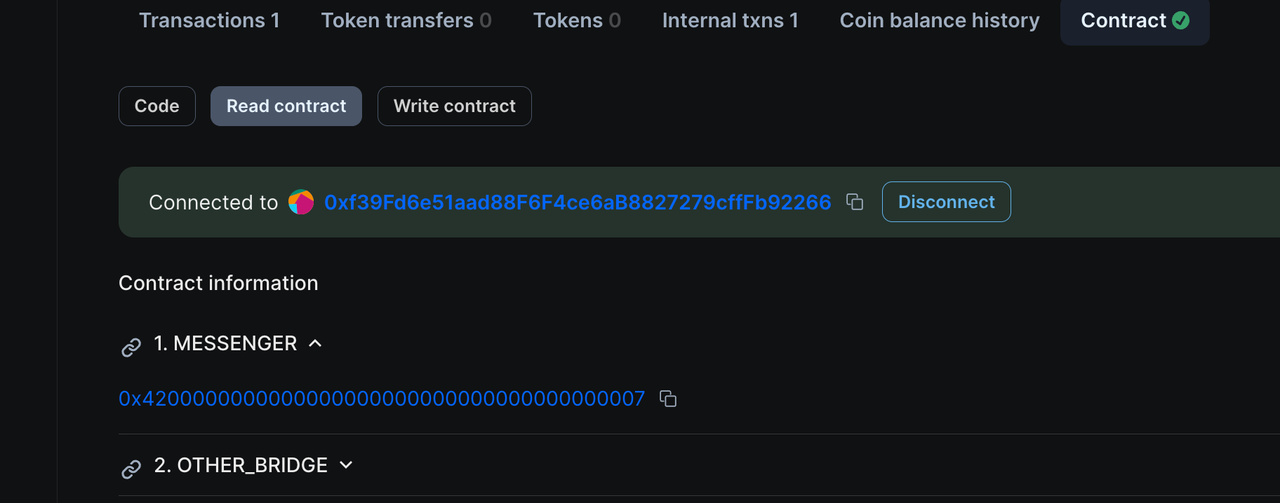Viewport: 1280px width, 503px height.
Task: Disconnect the connected wallet
Action: [946, 202]
